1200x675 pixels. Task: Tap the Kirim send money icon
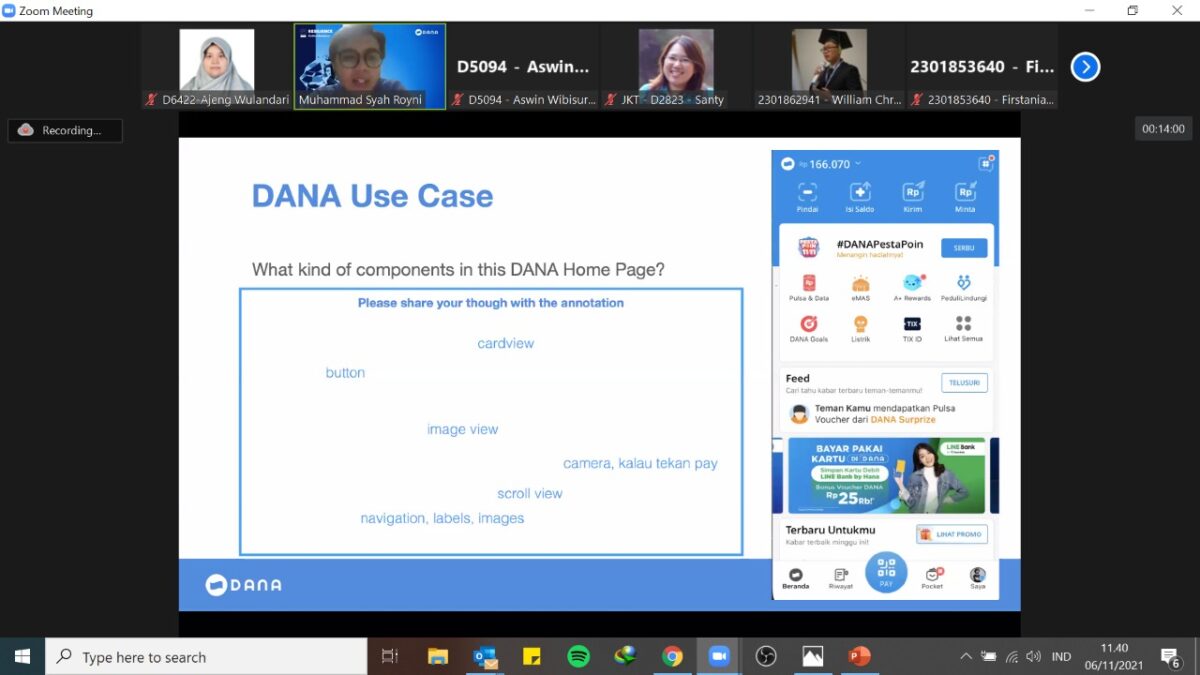tap(912, 192)
